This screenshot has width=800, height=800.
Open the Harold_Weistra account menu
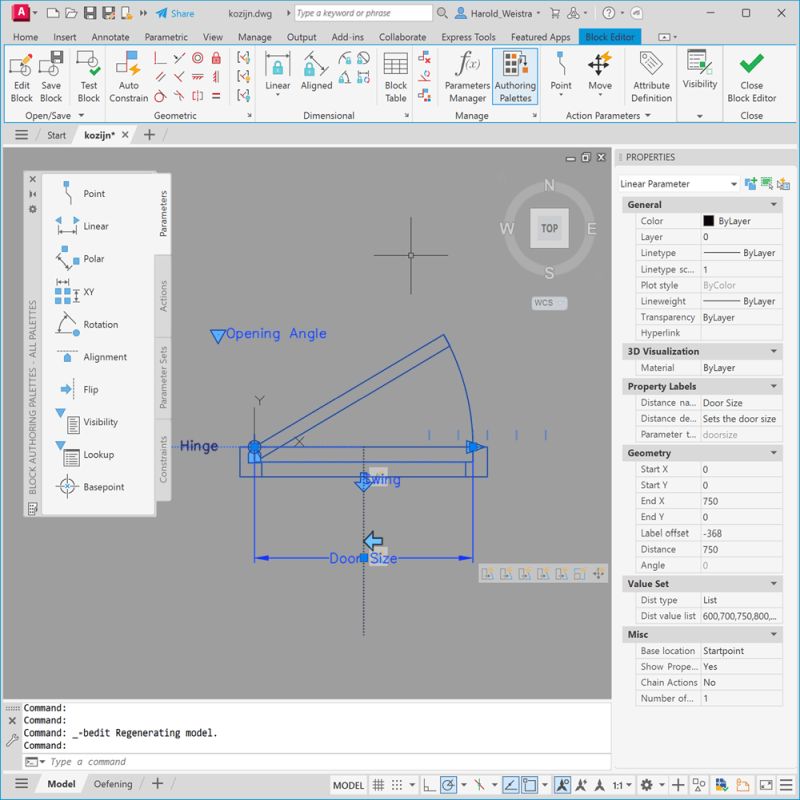pyautogui.click(x=497, y=13)
